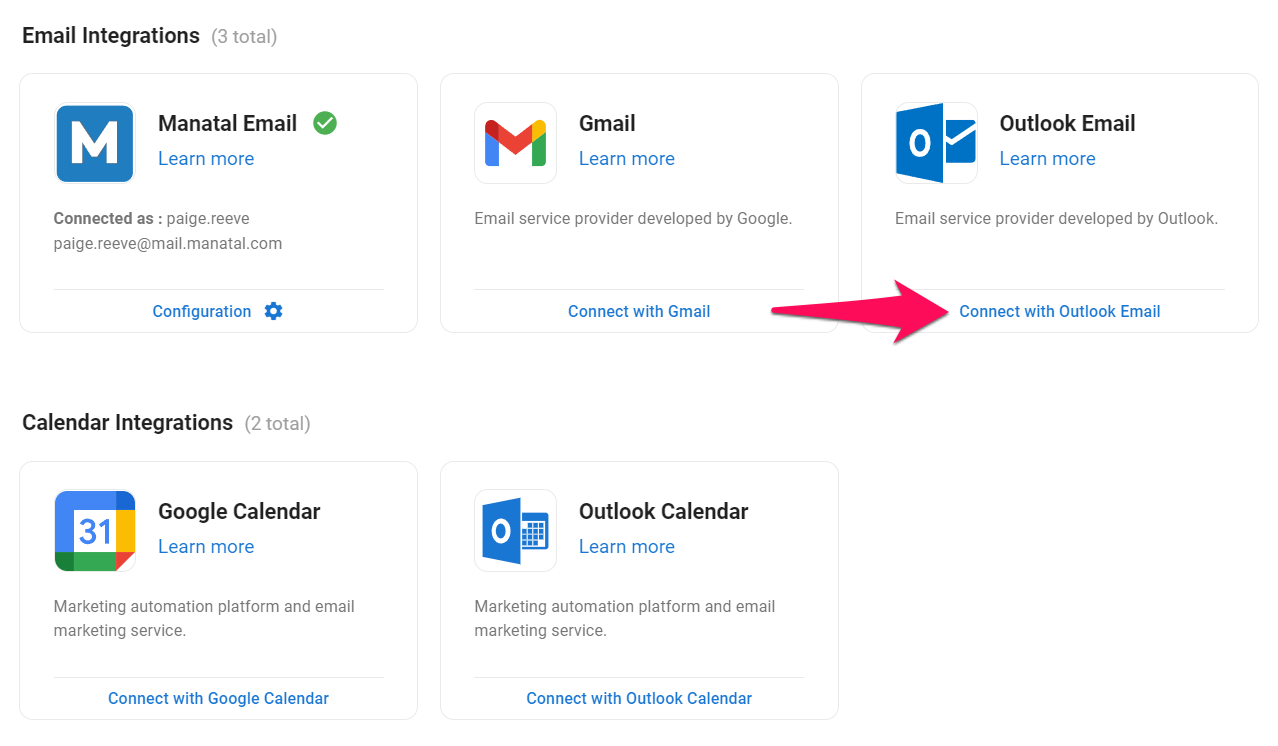This screenshot has width=1278, height=746.
Task: Select the Email Integrations section heading
Action: [x=110, y=35]
